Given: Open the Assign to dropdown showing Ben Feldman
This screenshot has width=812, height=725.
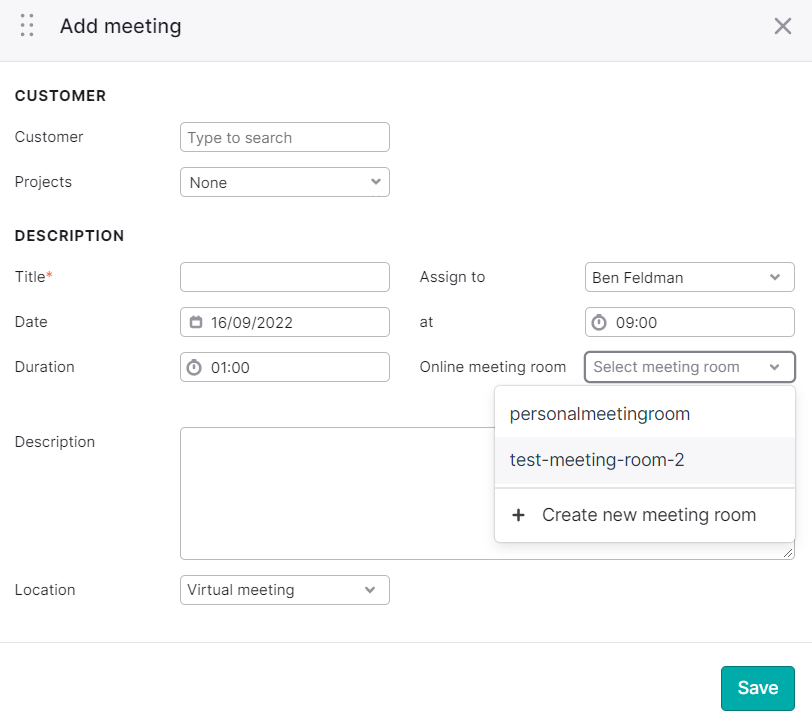Looking at the screenshot, I should pyautogui.click(x=689, y=277).
